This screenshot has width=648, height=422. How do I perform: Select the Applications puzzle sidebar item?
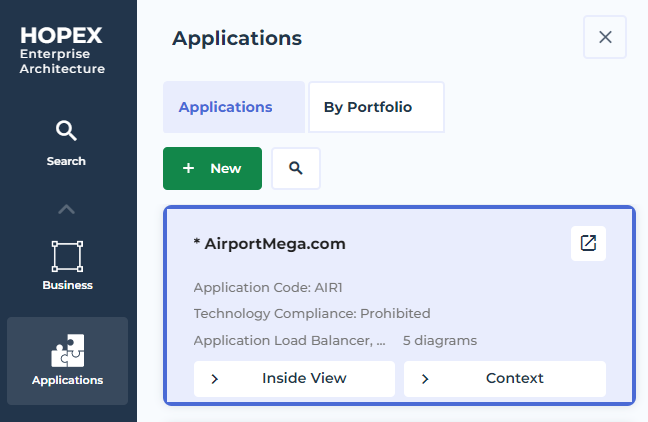click(67, 360)
